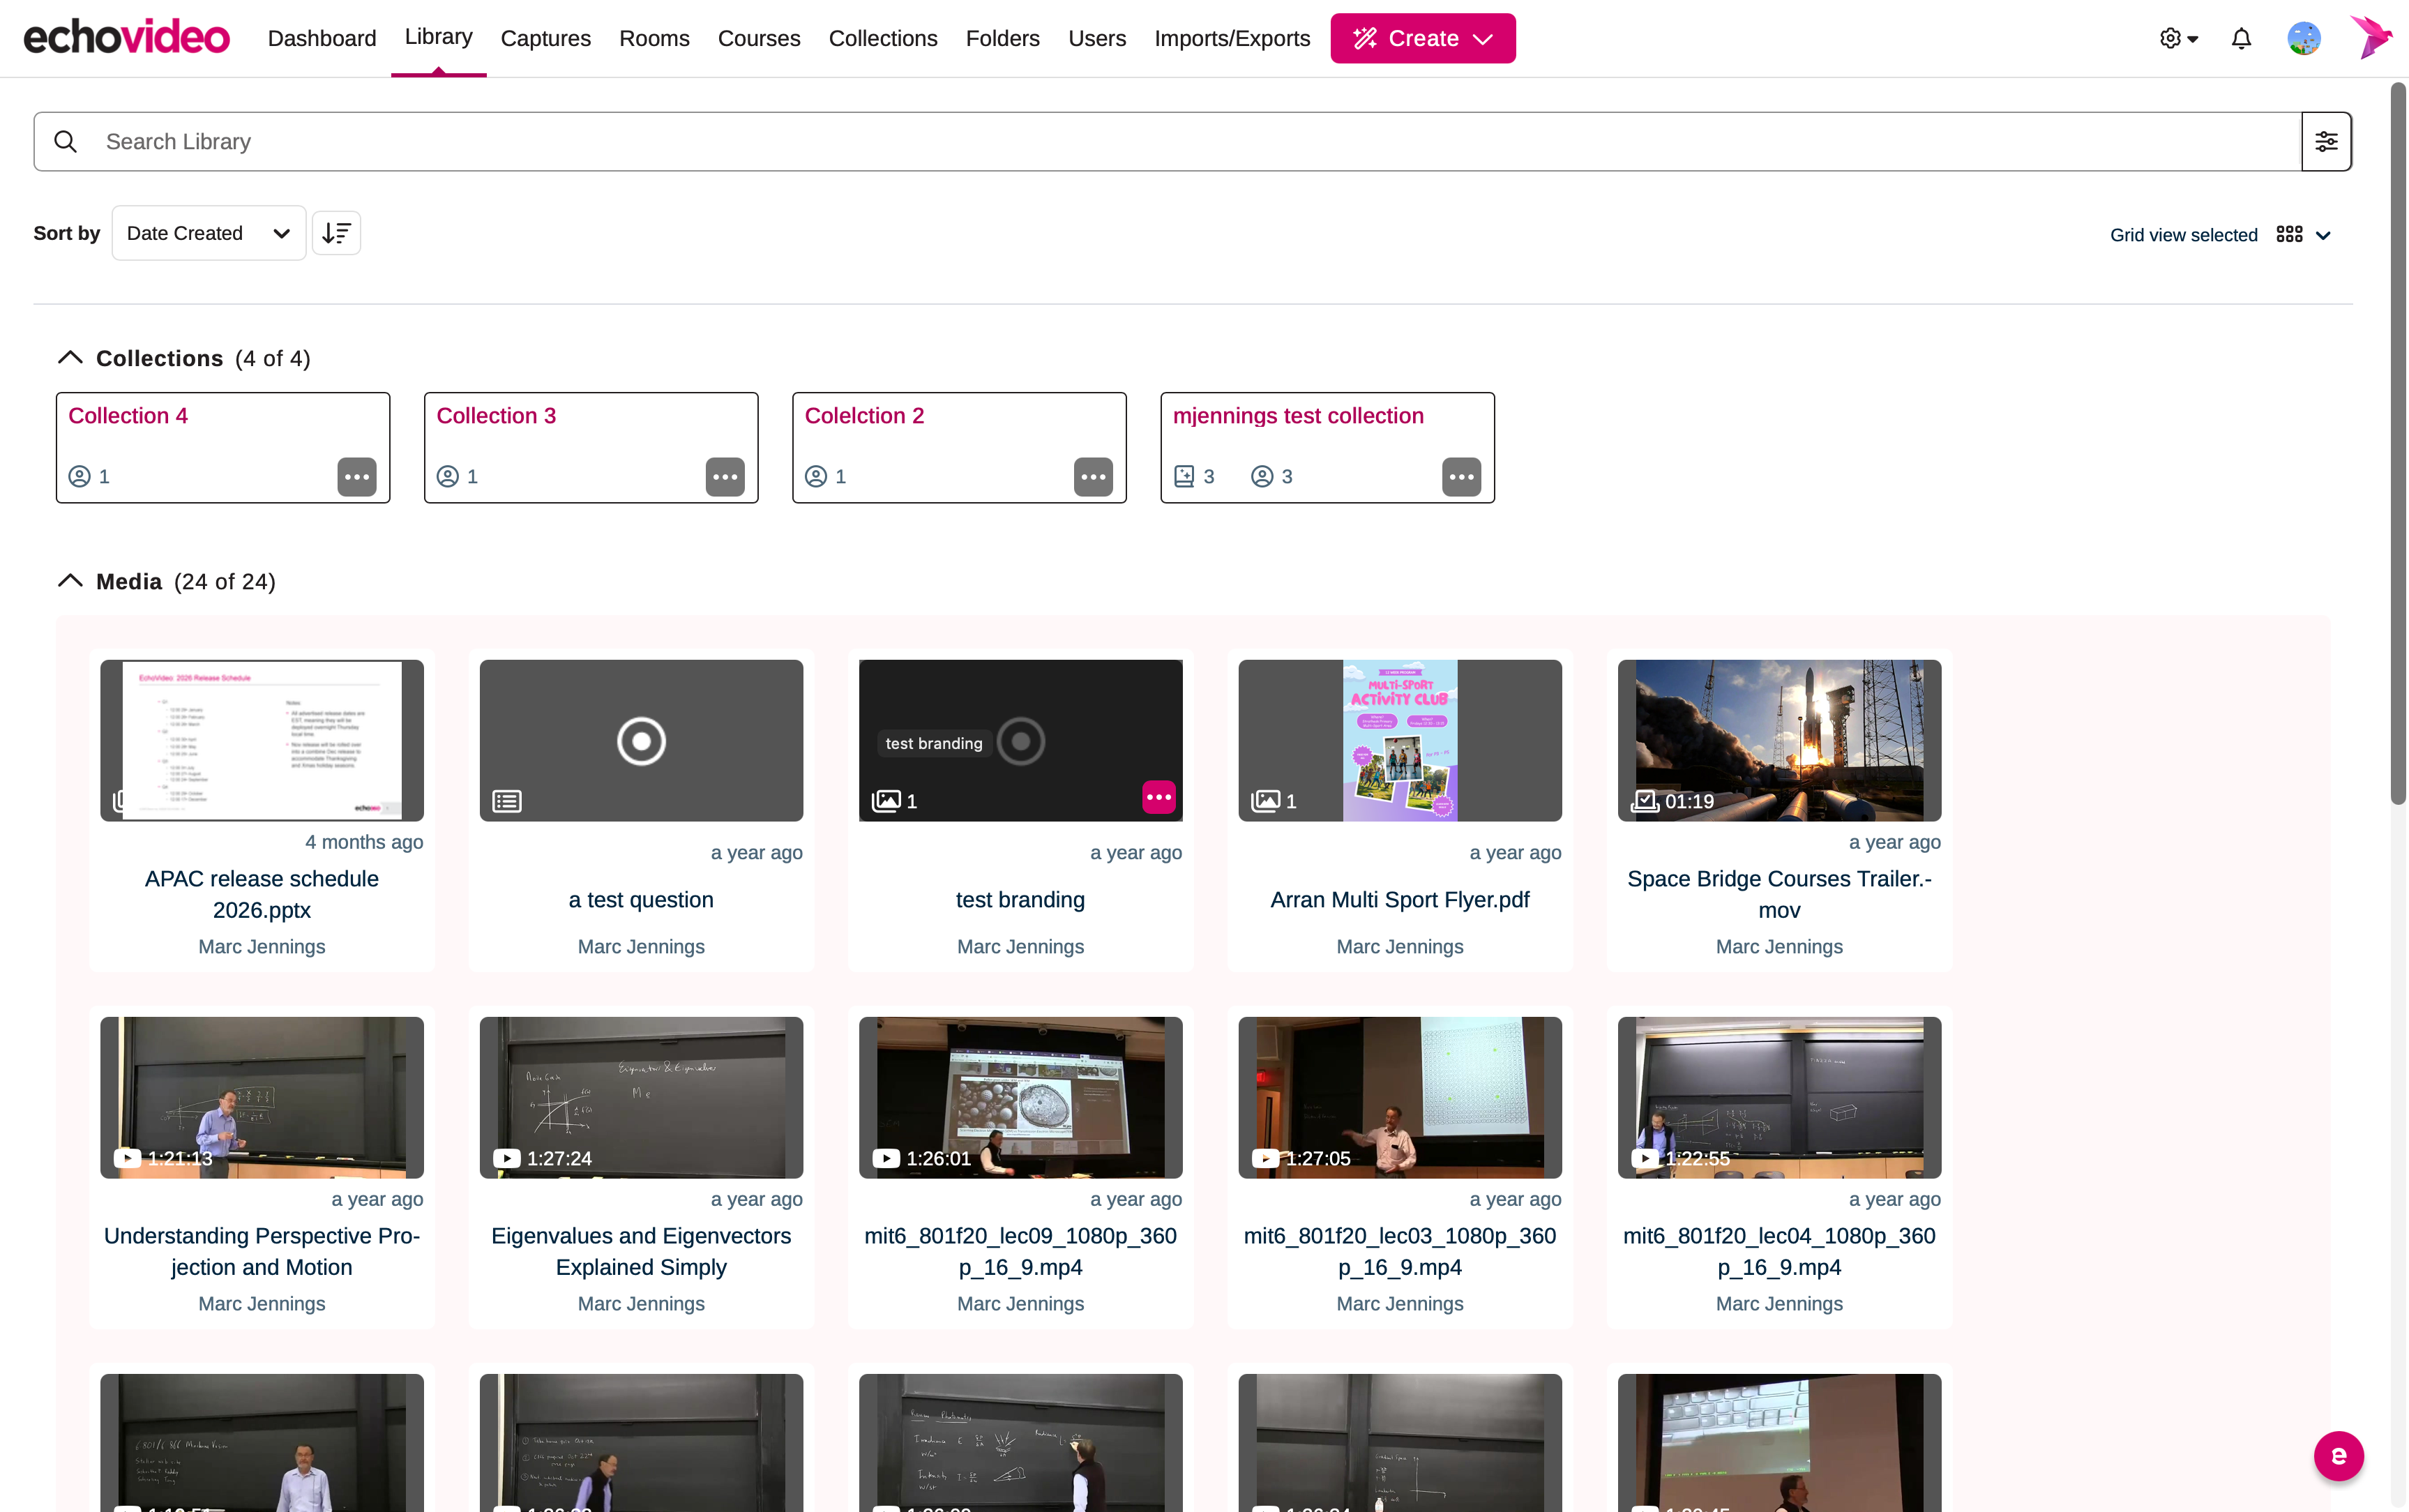Click Marc Jennings under Space Bridge trailer

(1779, 946)
